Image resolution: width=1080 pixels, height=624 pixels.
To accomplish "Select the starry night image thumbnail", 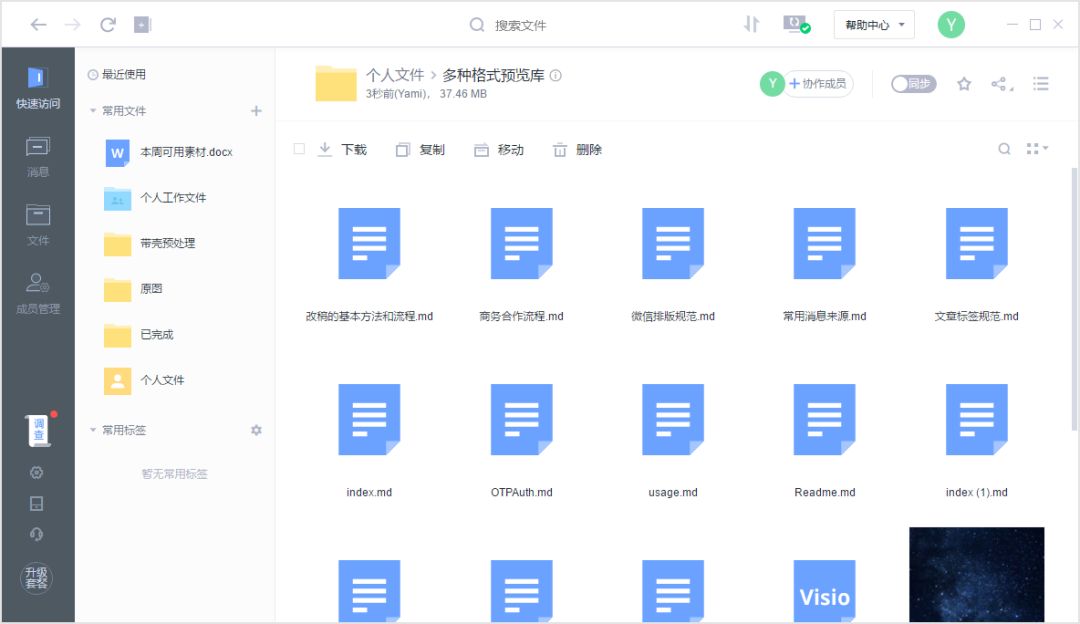I will click(977, 575).
